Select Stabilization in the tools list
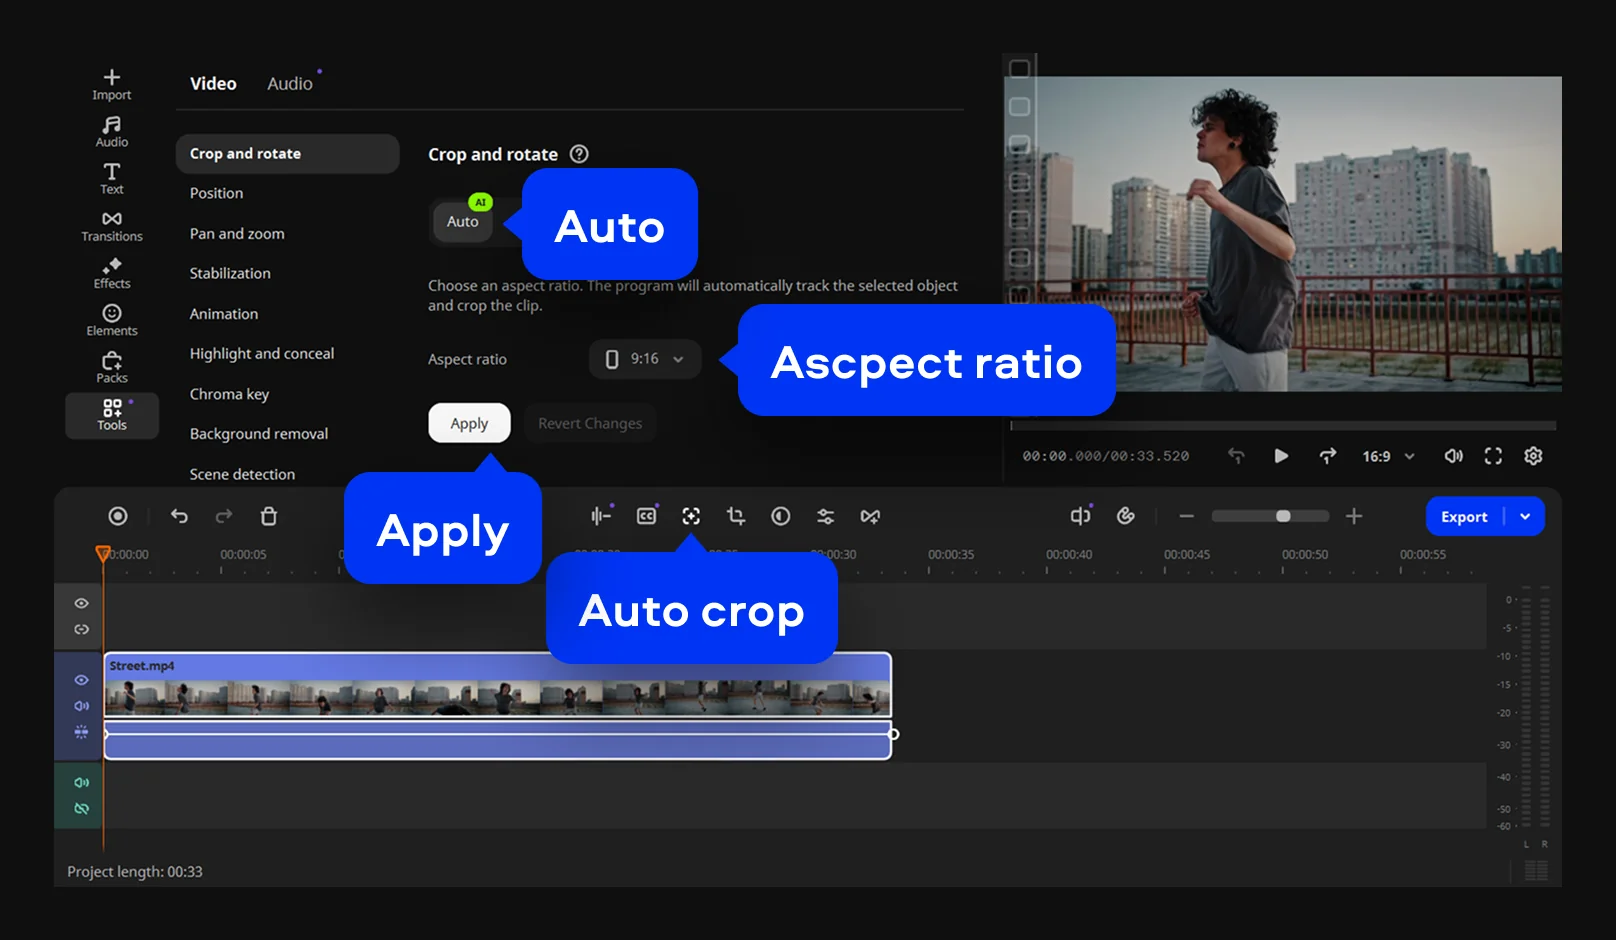 [230, 273]
